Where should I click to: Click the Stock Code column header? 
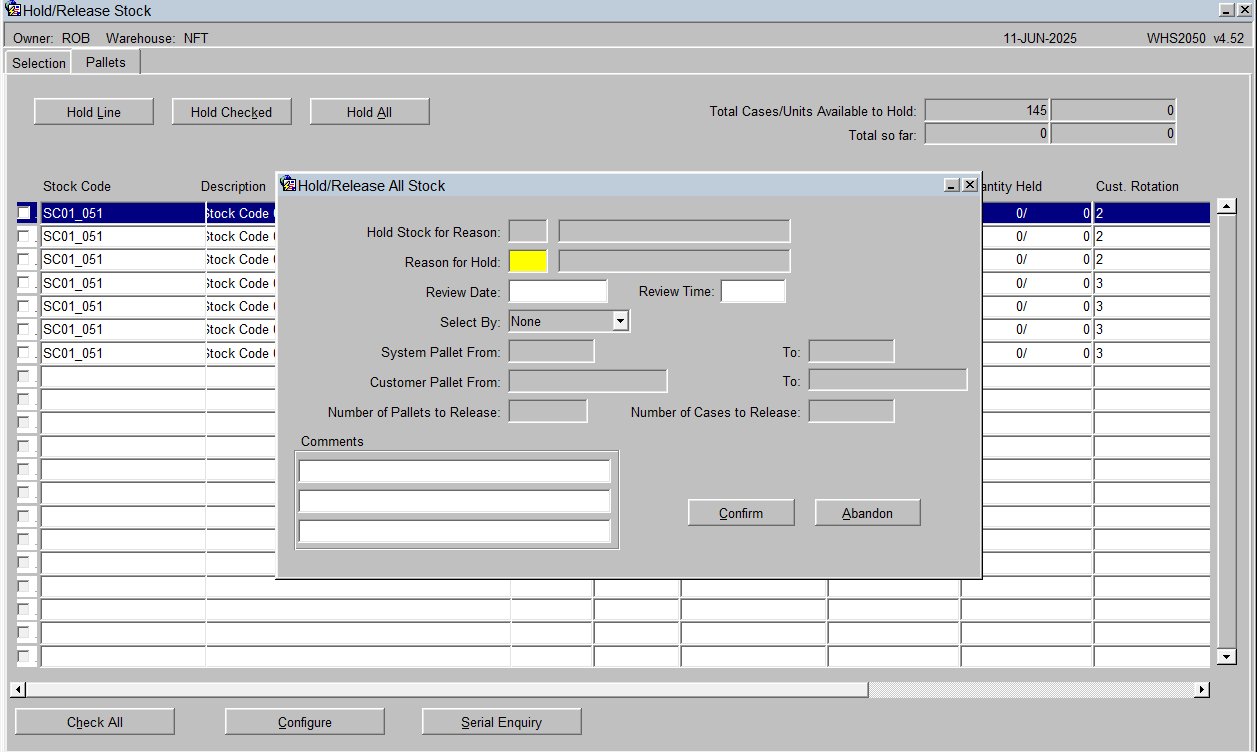[x=77, y=186]
